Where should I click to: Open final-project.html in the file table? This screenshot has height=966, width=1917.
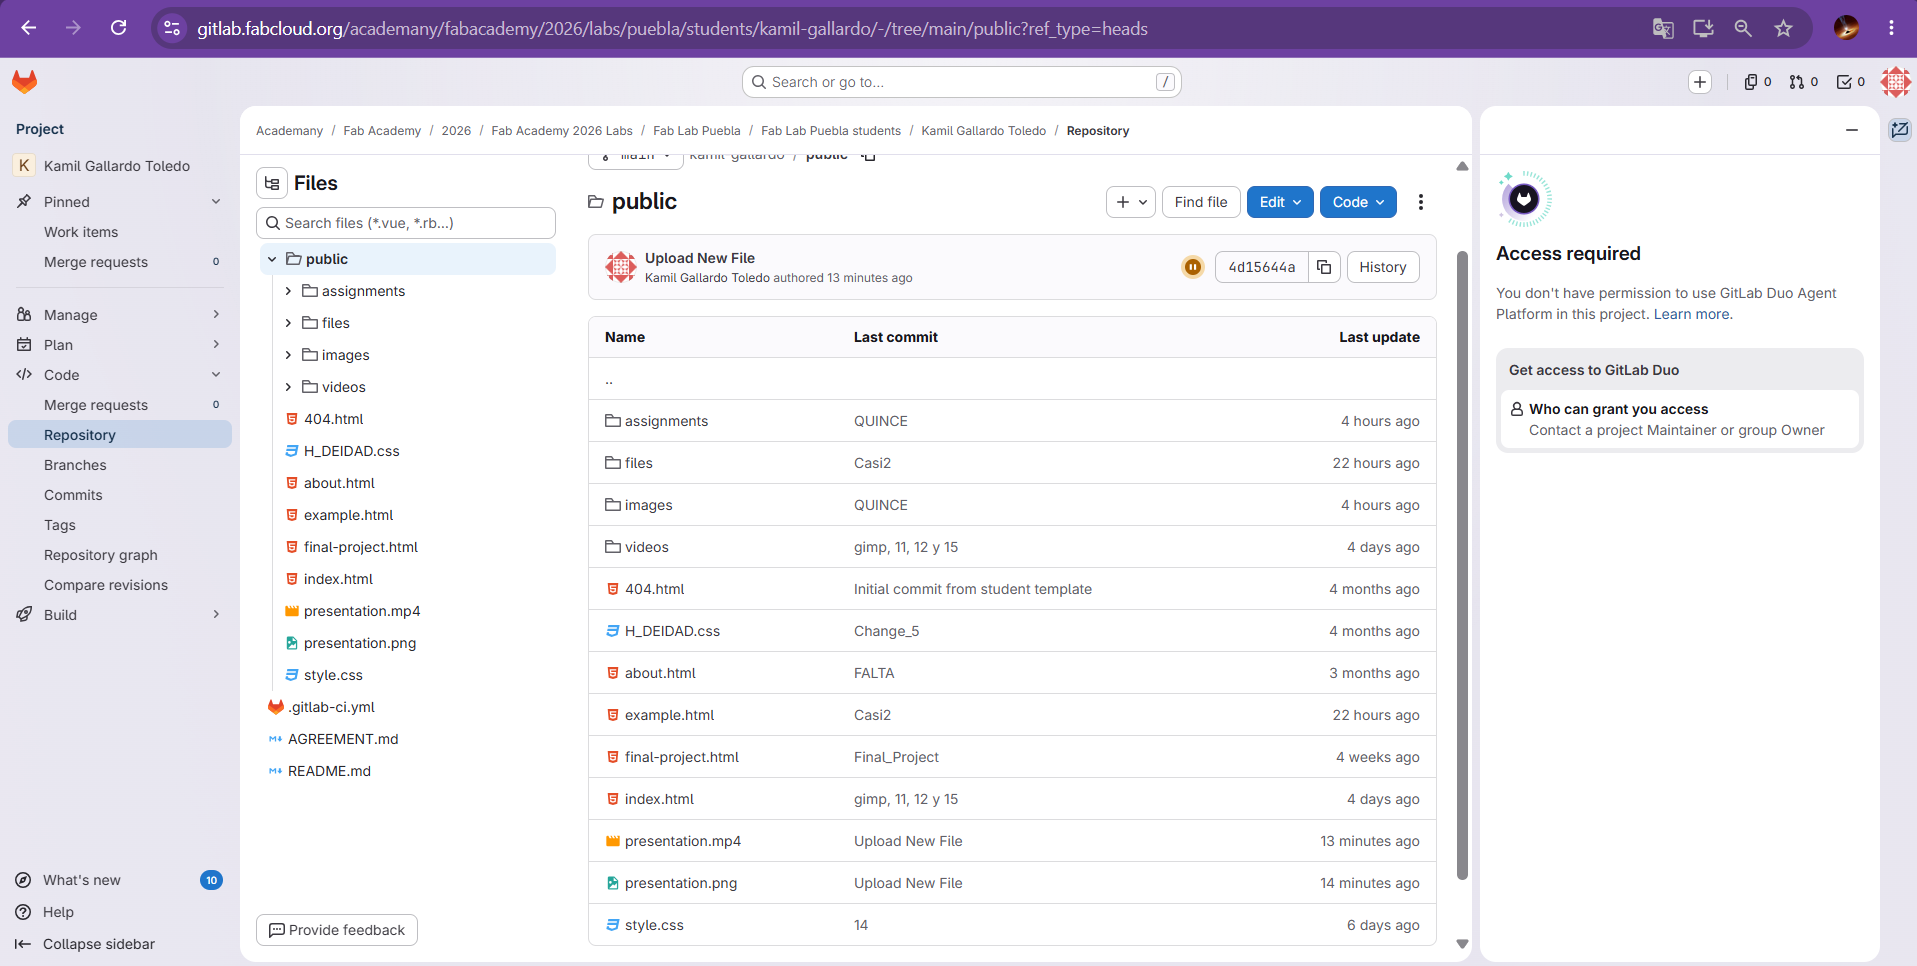click(682, 757)
